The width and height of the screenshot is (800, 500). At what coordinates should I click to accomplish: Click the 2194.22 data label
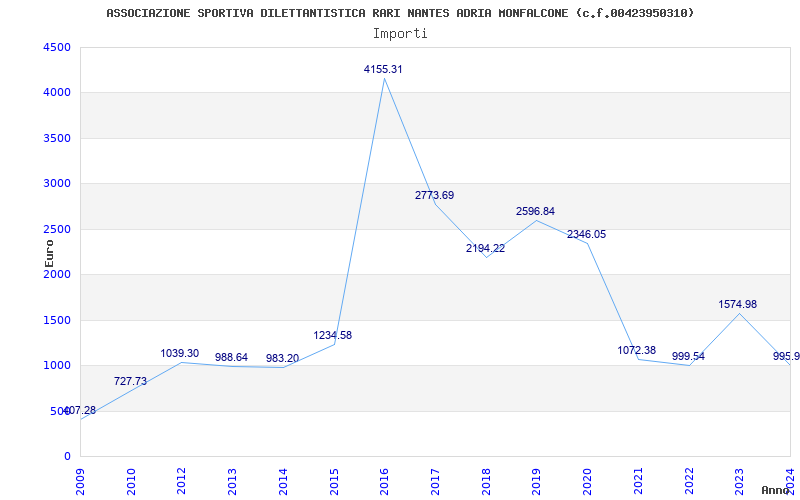click(485, 248)
